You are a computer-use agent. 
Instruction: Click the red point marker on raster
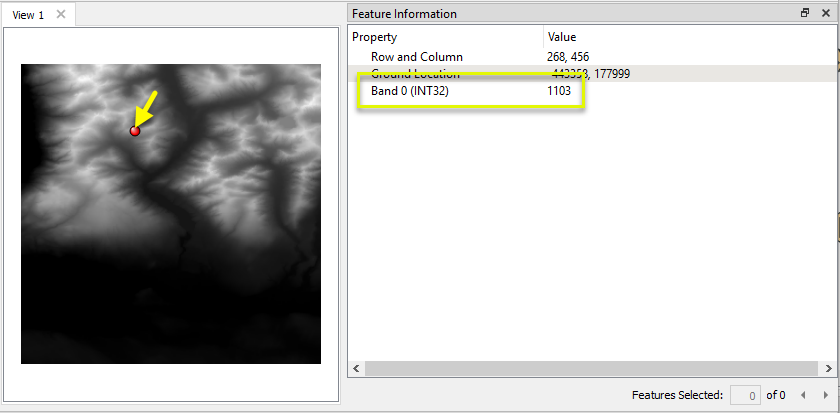tap(135, 130)
